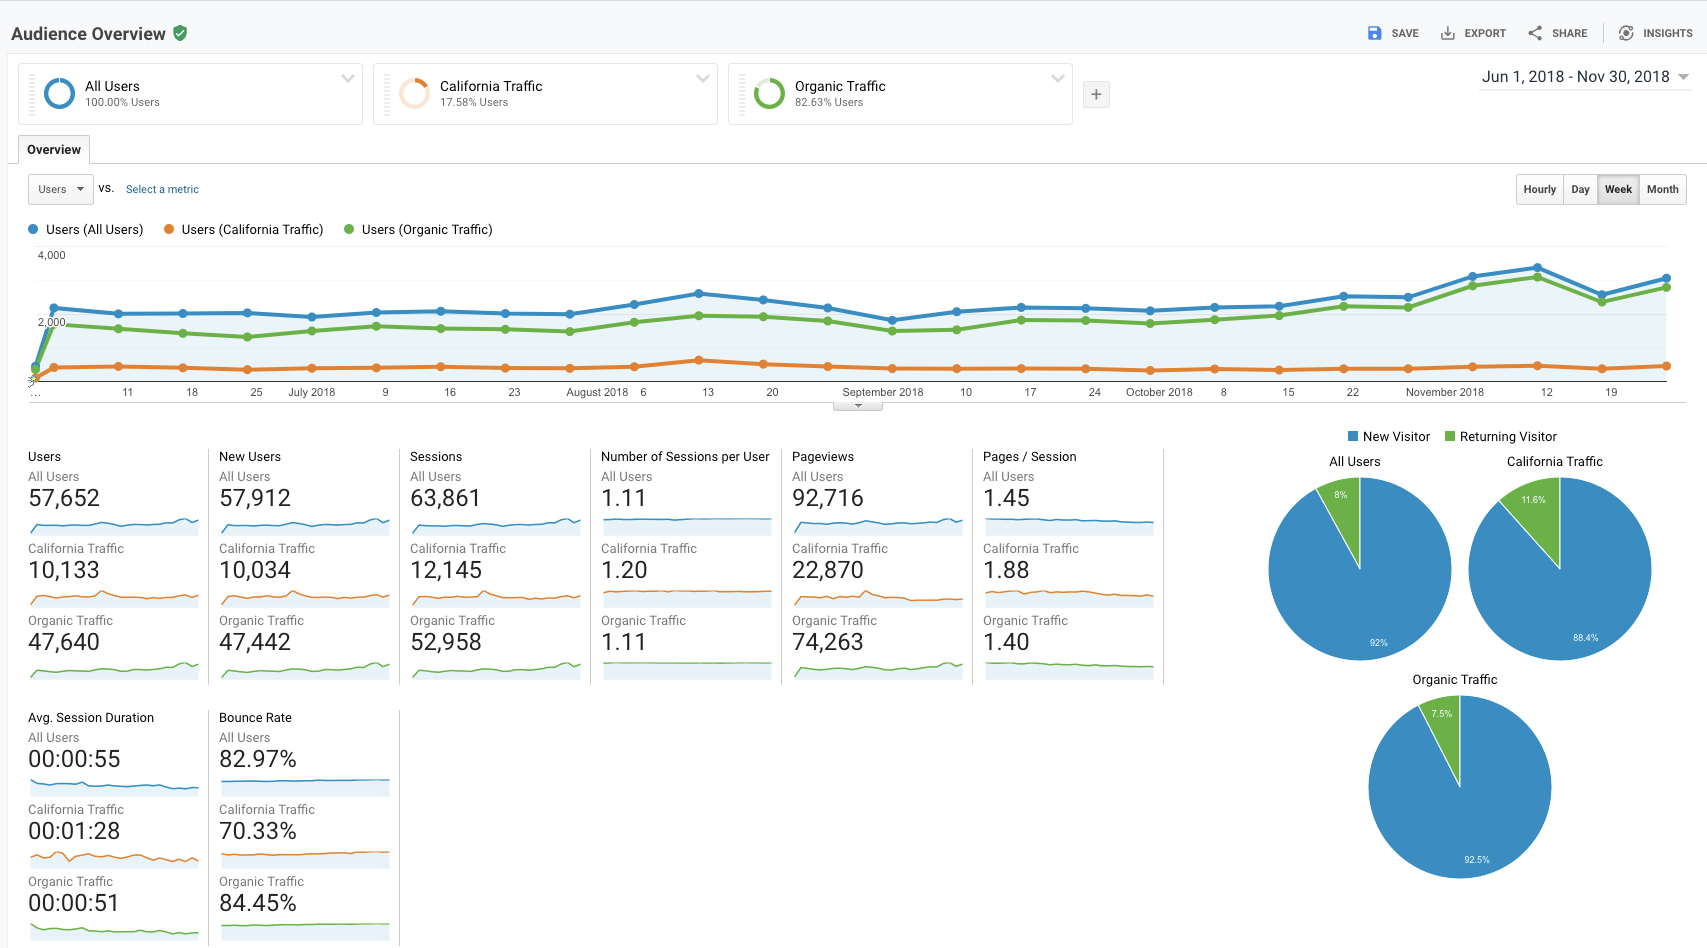Image resolution: width=1707 pixels, height=948 pixels.
Task: Click the Export download icon
Action: pyautogui.click(x=1447, y=33)
